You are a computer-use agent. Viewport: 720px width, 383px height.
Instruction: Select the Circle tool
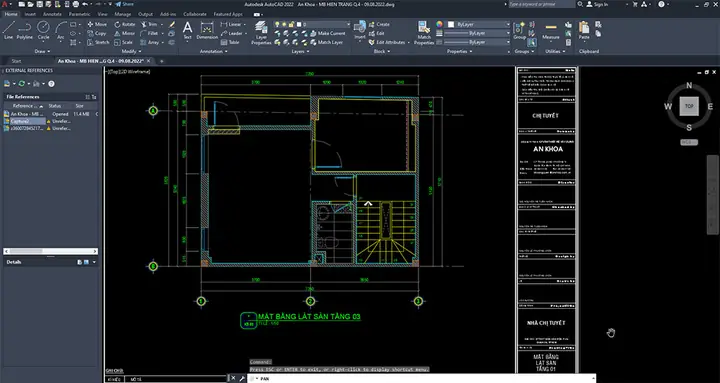click(43, 30)
